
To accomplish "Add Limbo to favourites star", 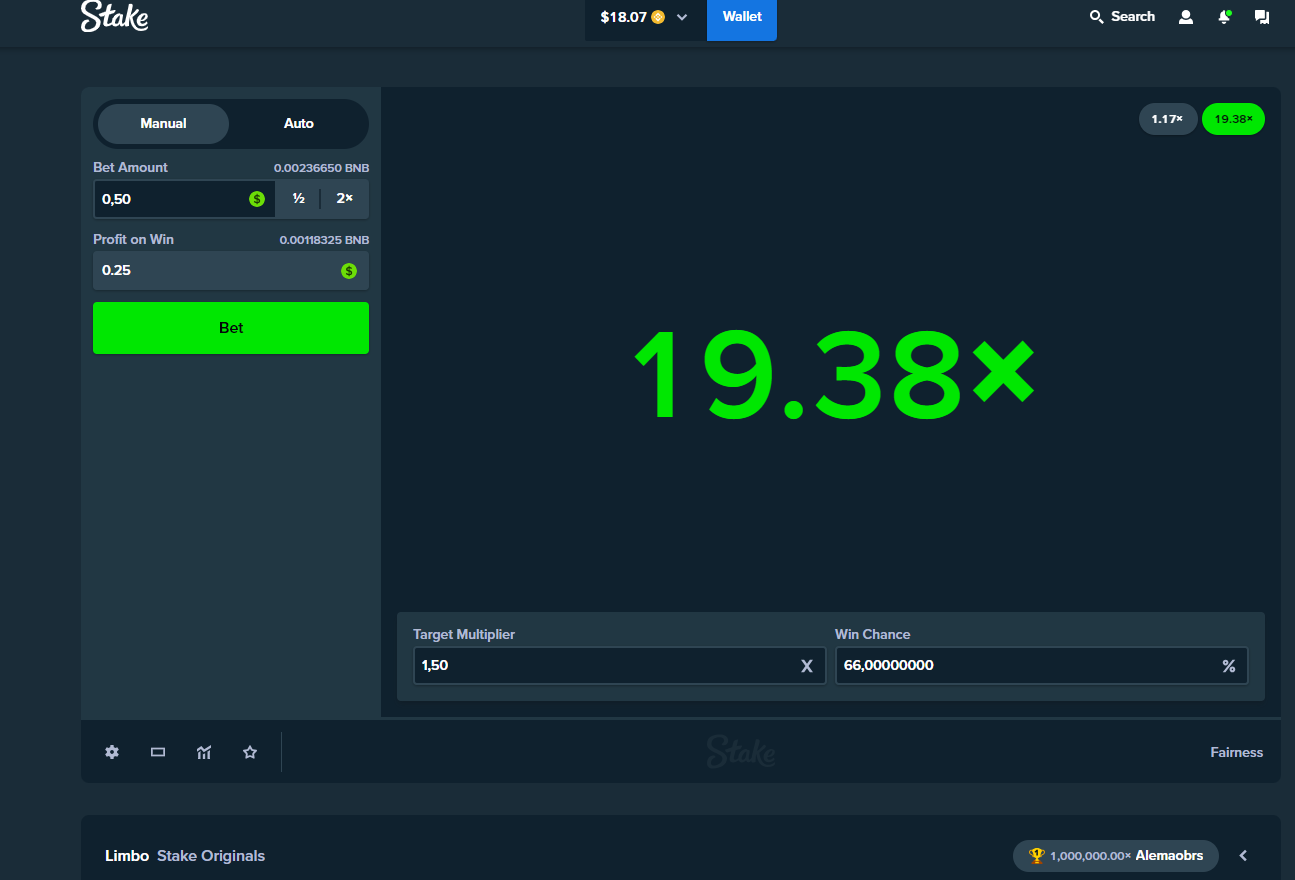I will 250,752.
